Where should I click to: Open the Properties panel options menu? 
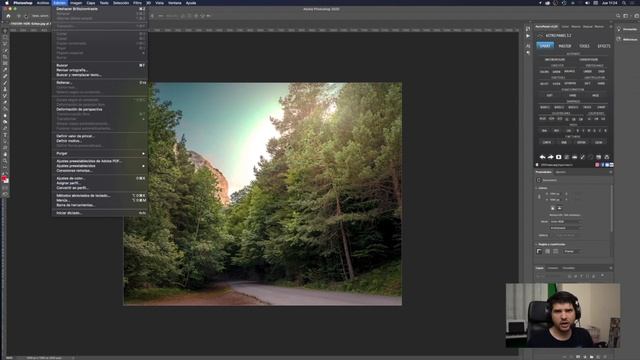(x=611, y=172)
